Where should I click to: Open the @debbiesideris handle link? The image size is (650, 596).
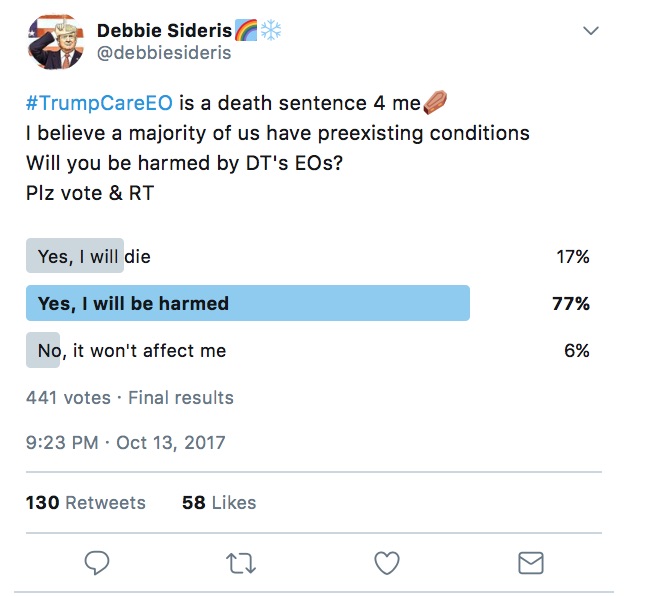(164, 53)
